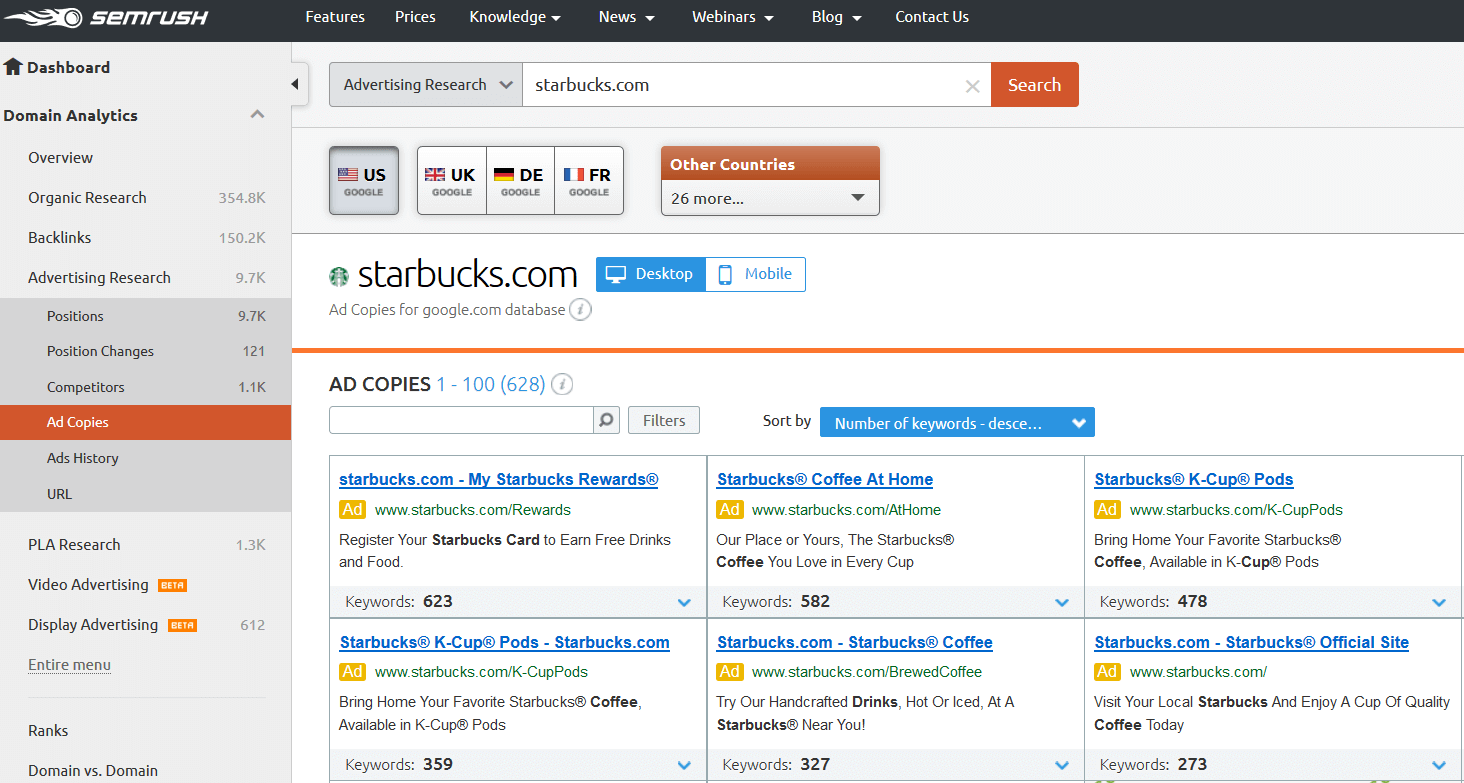Open the Prices page

(x=415, y=17)
